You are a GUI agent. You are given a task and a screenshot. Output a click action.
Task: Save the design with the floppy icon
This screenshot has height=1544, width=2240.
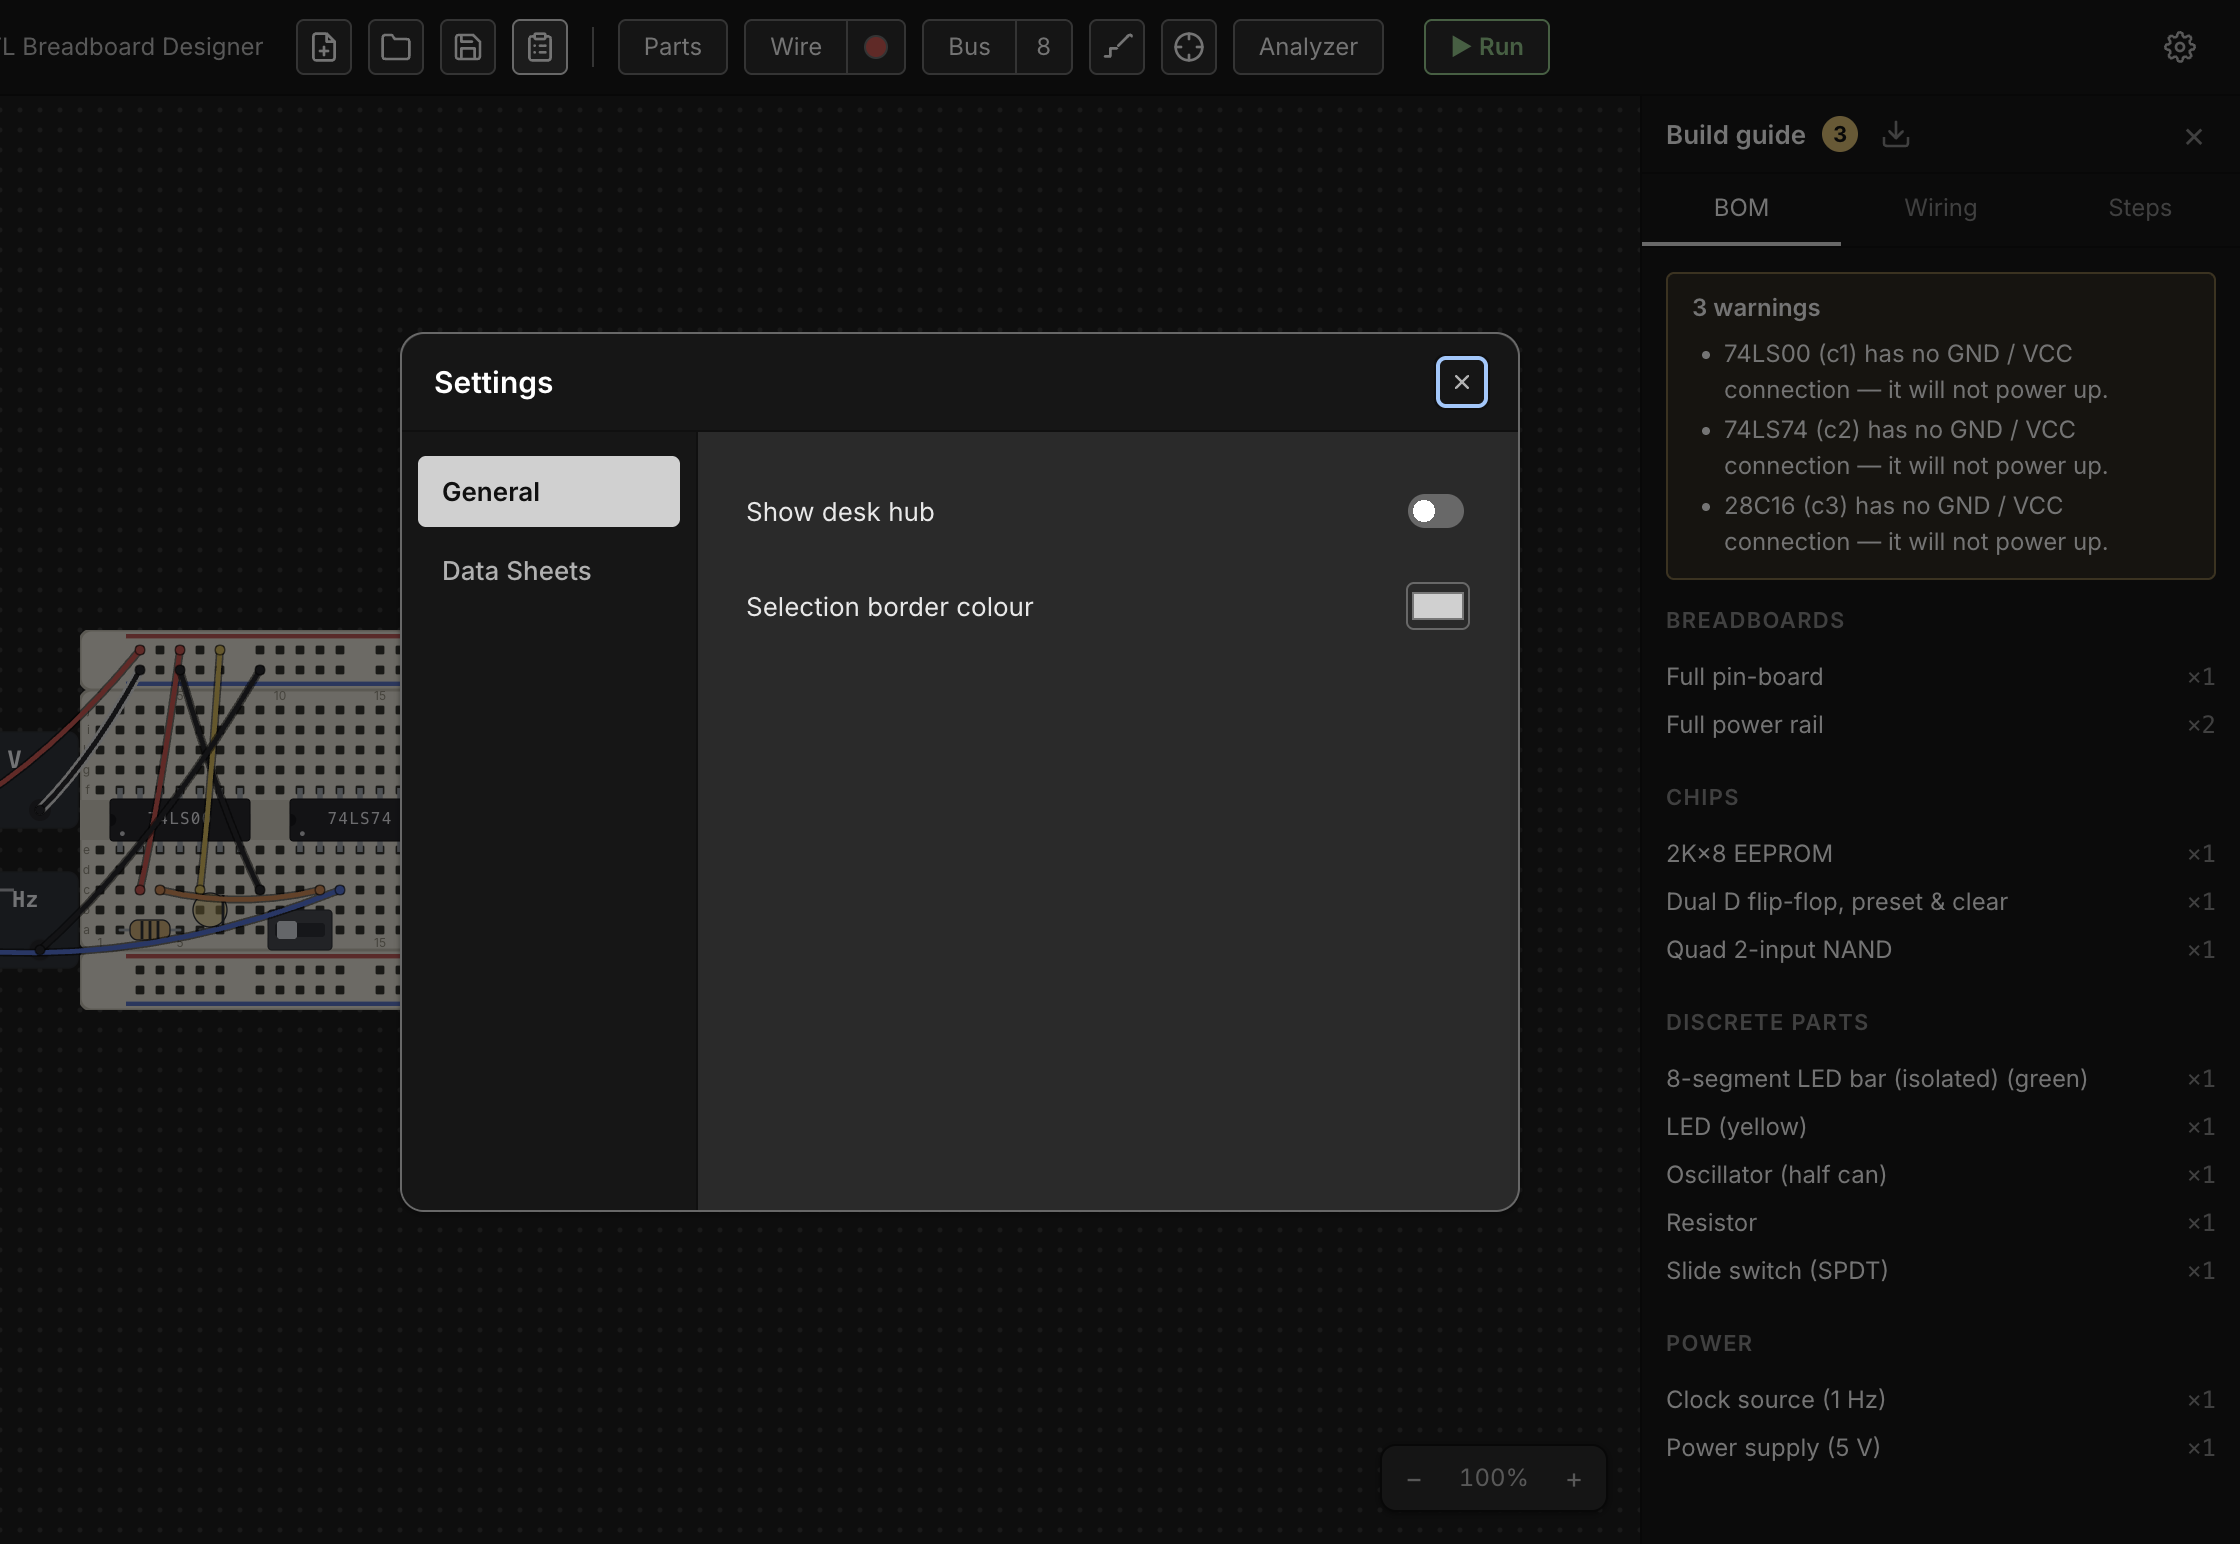[x=468, y=47]
